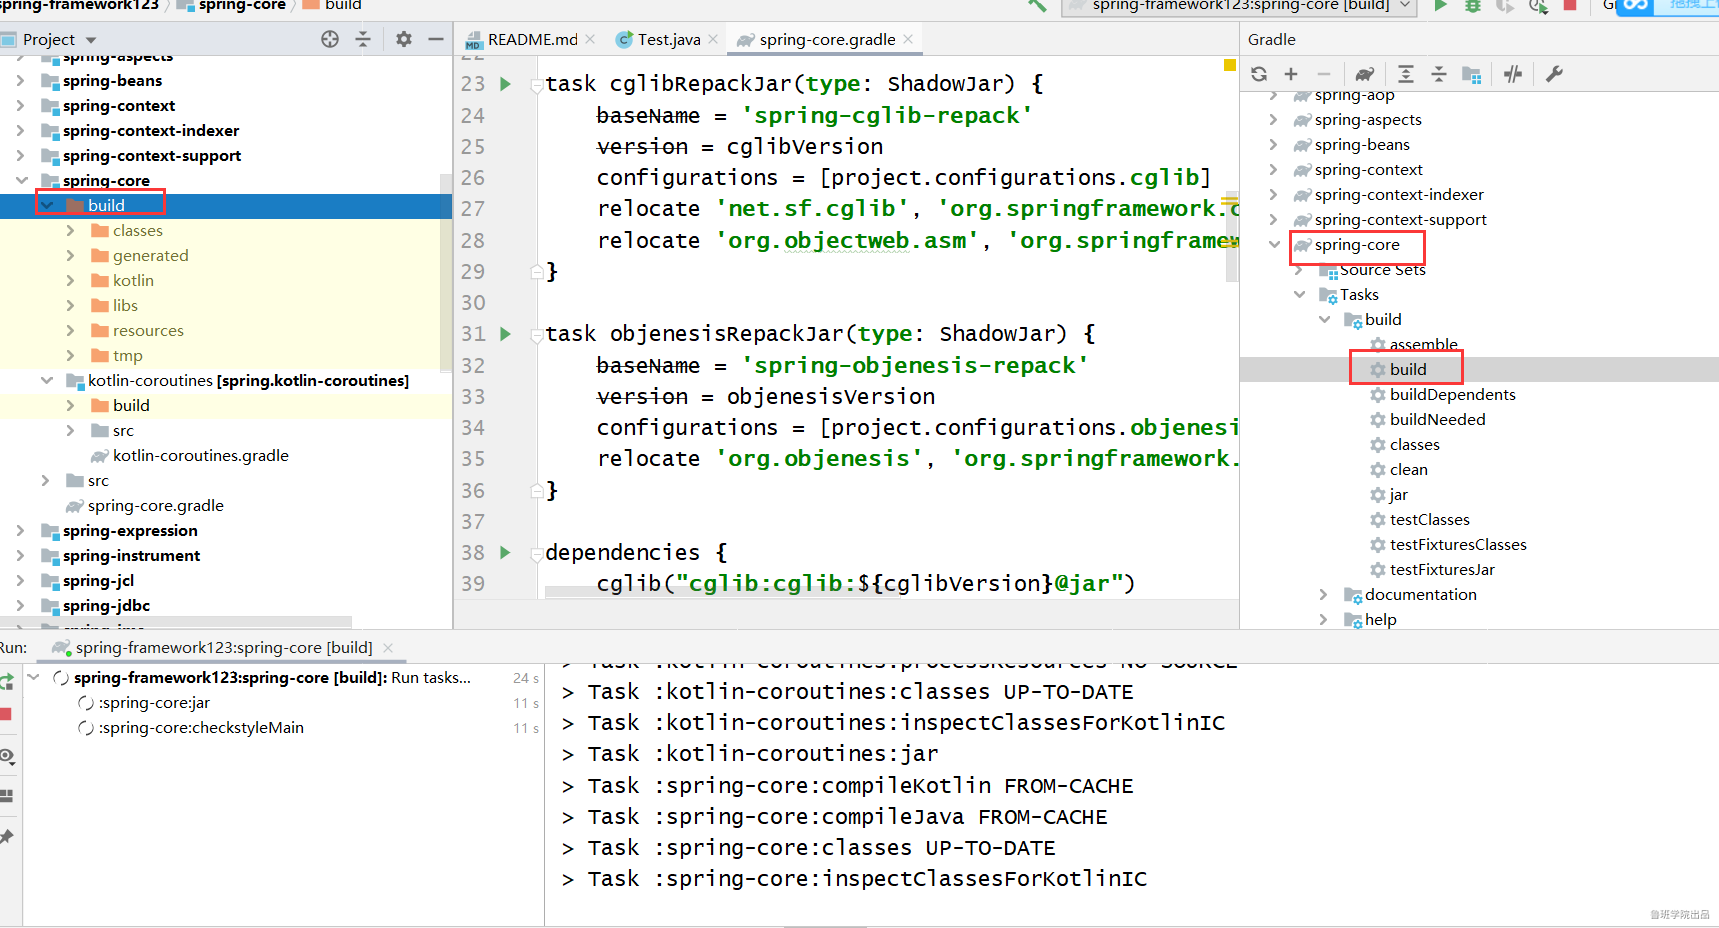Screen dimensions: 1719x928
Task: Close the spring-core.gradle tab
Action: pos(908,39)
